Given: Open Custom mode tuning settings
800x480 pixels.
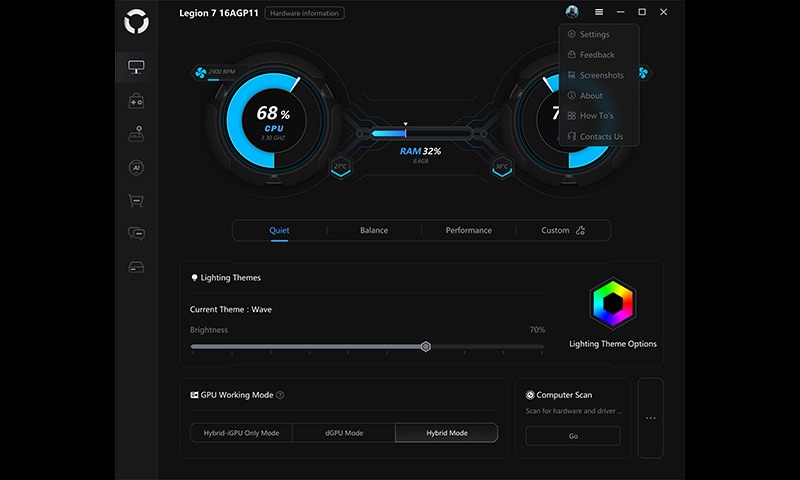Looking at the screenshot, I should [562, 230].
